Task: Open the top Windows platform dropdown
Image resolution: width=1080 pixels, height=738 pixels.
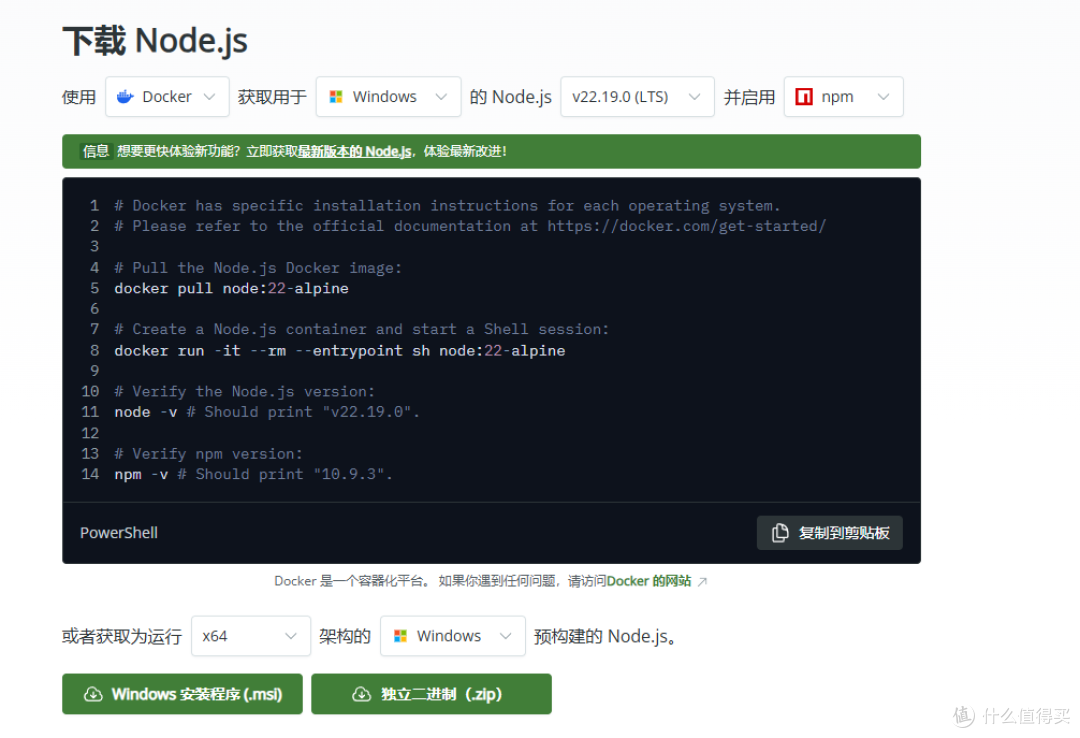Action: point(388,96)
